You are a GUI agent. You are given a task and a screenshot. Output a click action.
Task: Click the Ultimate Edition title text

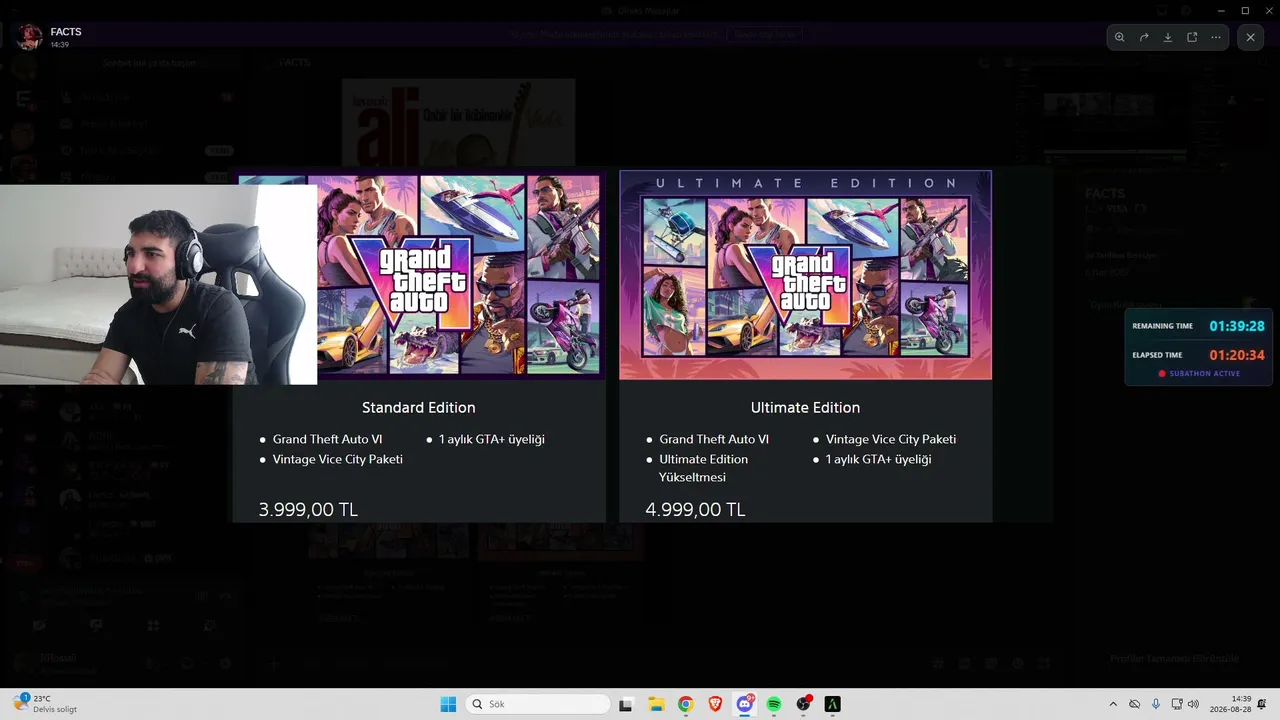(x=806, y=408)
